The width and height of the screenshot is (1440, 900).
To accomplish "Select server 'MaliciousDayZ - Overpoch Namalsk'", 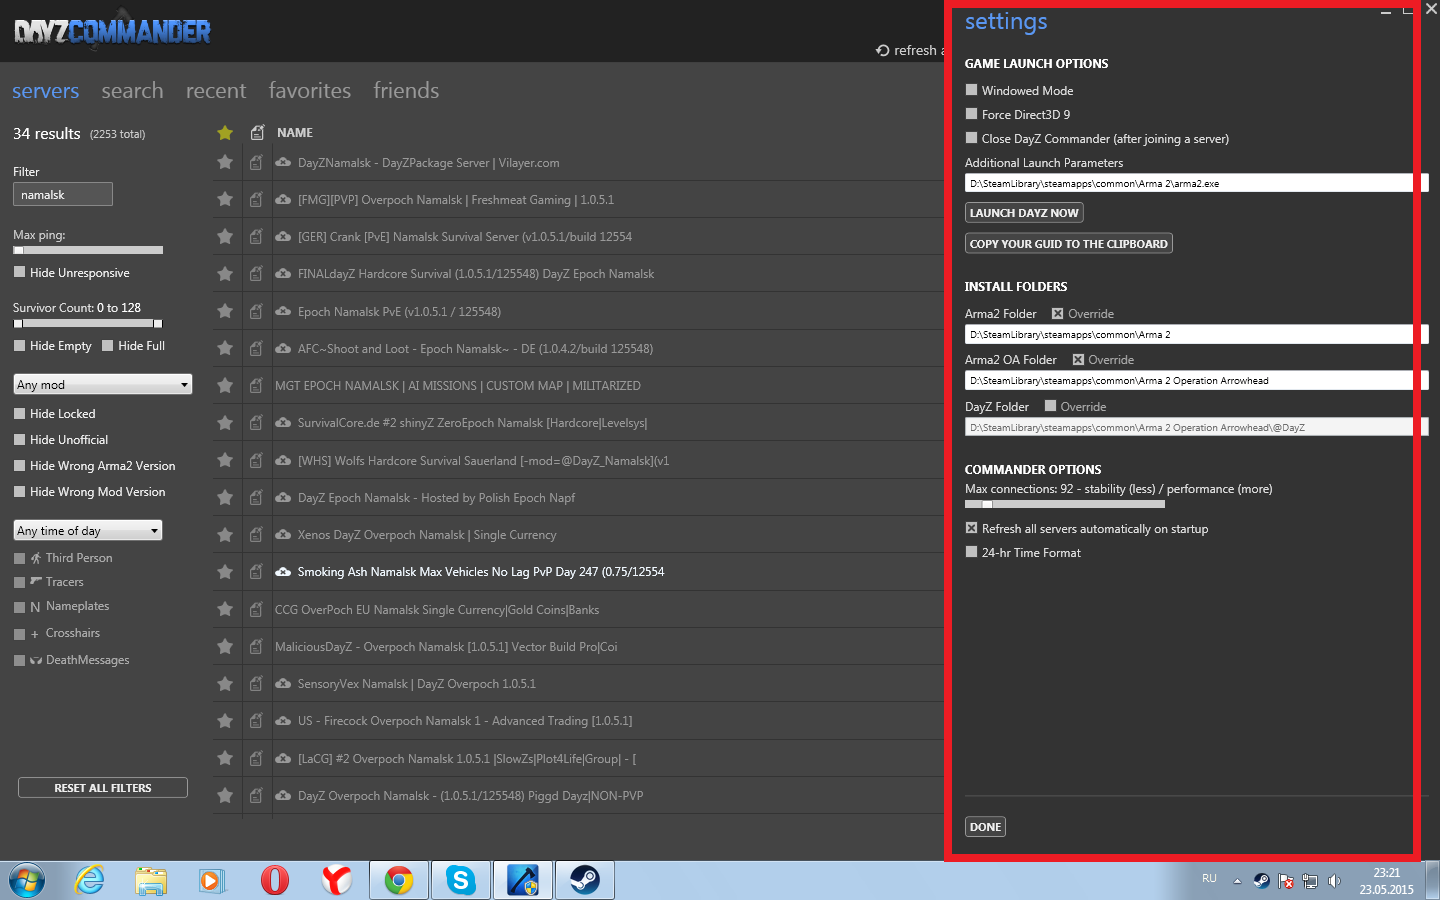I will pyautogui.click(x=446, y=647).
